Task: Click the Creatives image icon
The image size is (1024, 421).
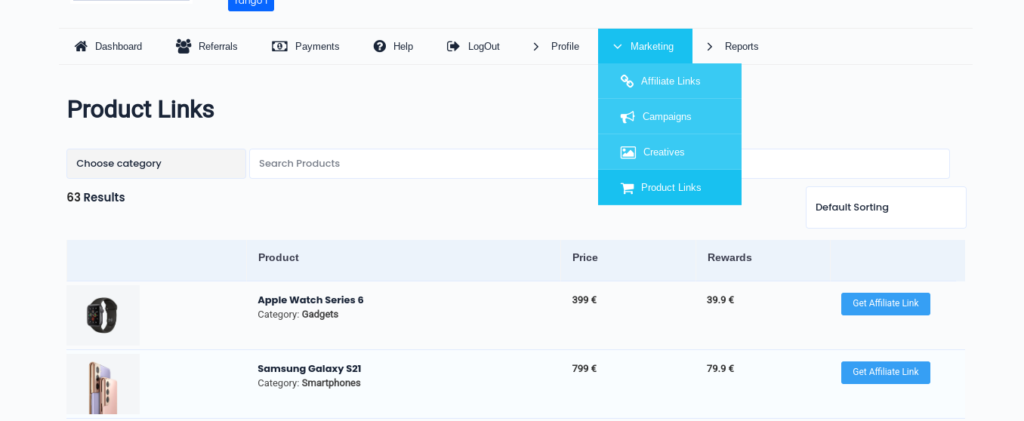Action: [628, 152]
